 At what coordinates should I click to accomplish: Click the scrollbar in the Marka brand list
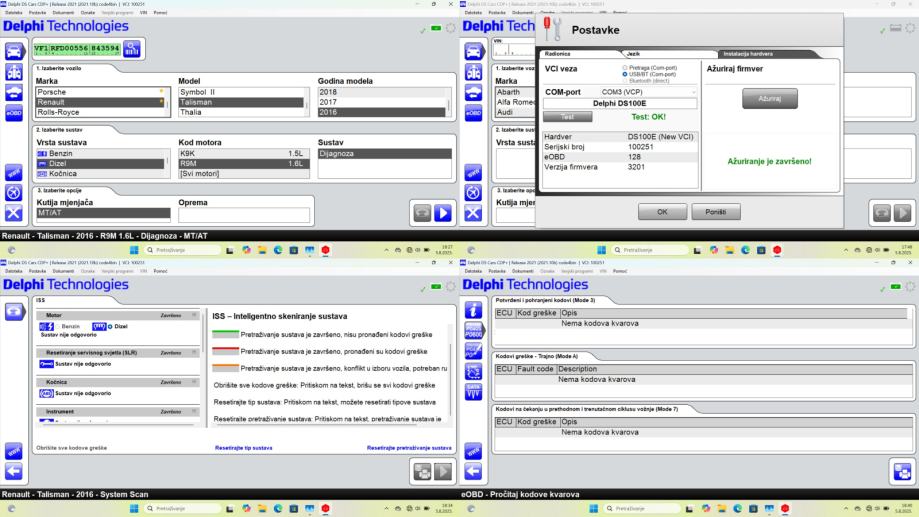[x=168, y=102]
